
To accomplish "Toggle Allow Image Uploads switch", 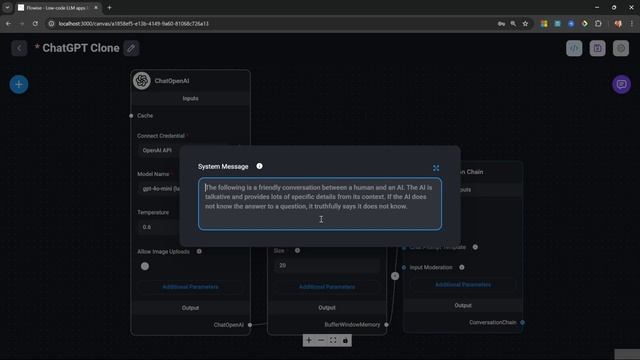I will pyautogui.click(x=145, y=266).
